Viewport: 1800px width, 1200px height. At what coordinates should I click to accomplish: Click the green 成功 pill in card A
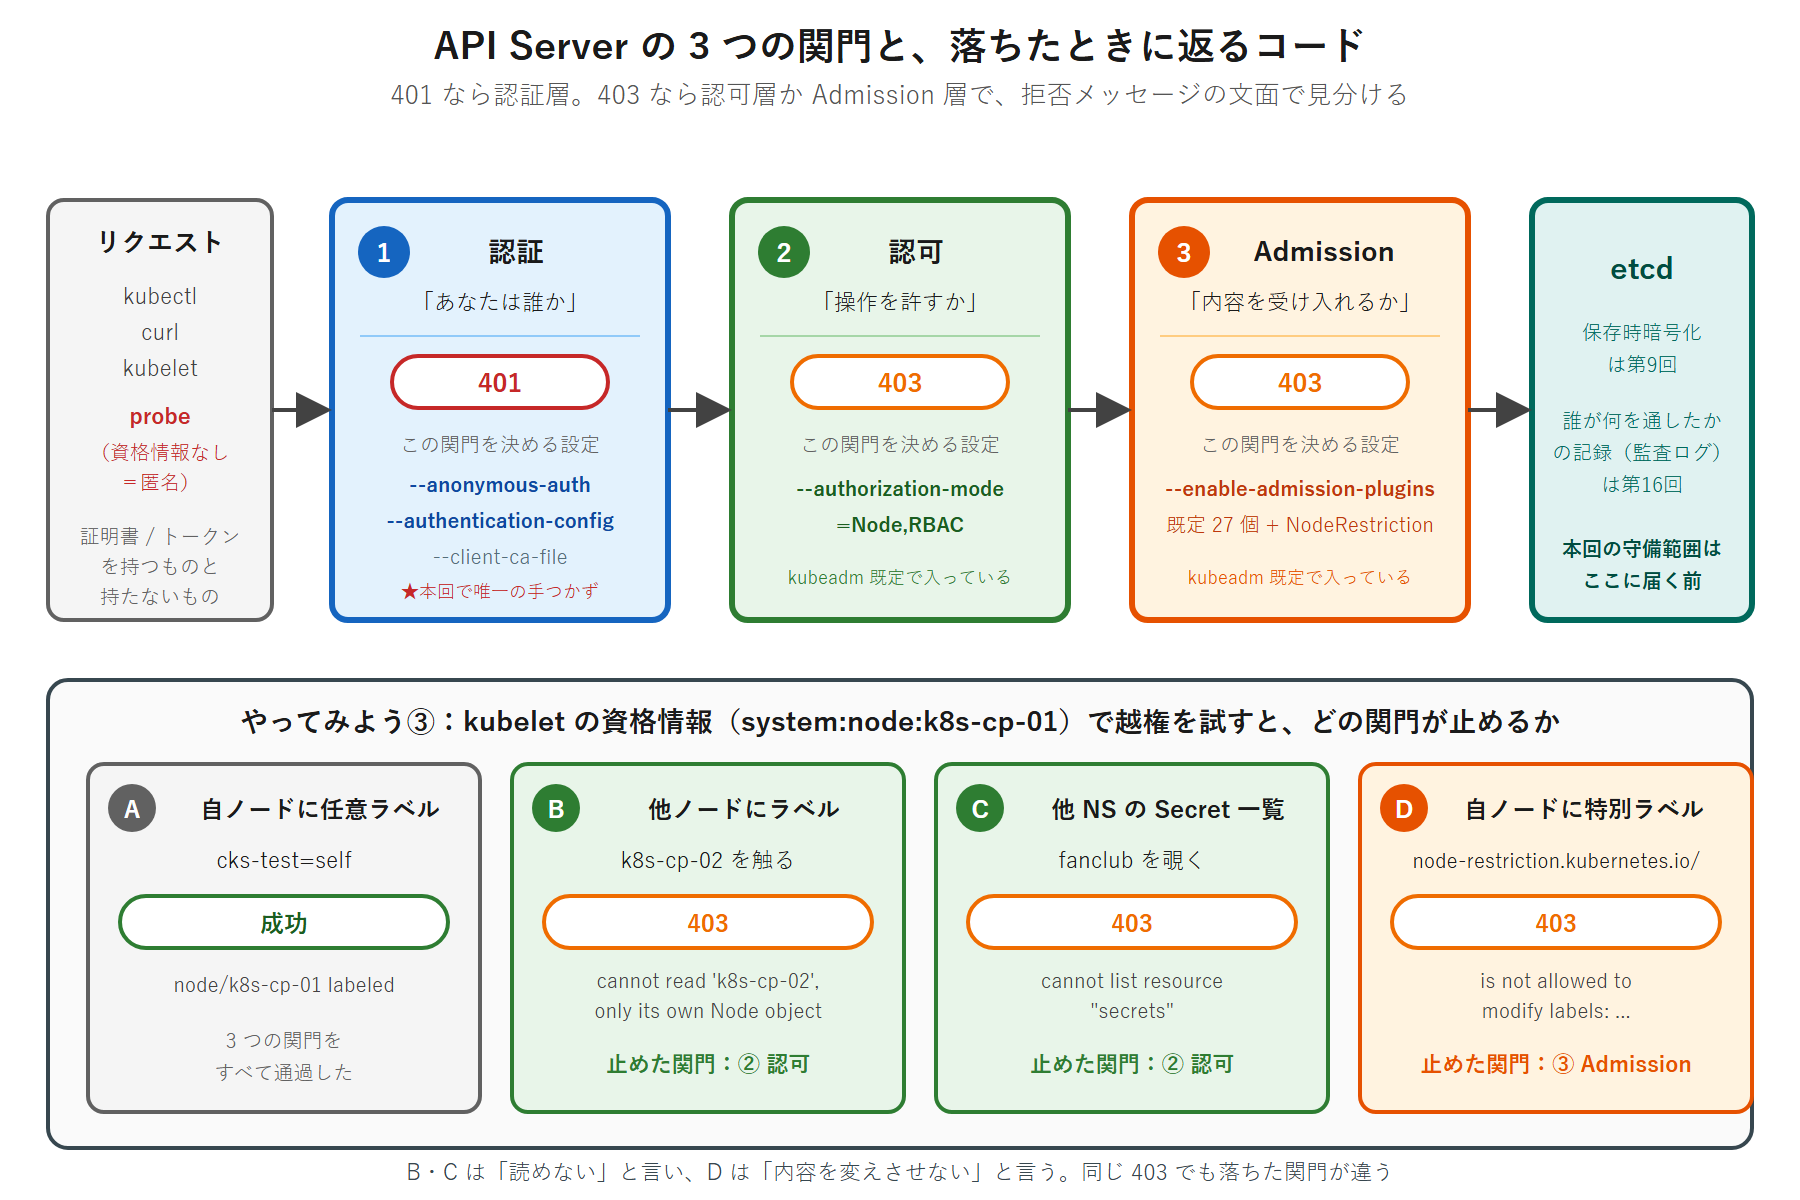coord(284,922)
